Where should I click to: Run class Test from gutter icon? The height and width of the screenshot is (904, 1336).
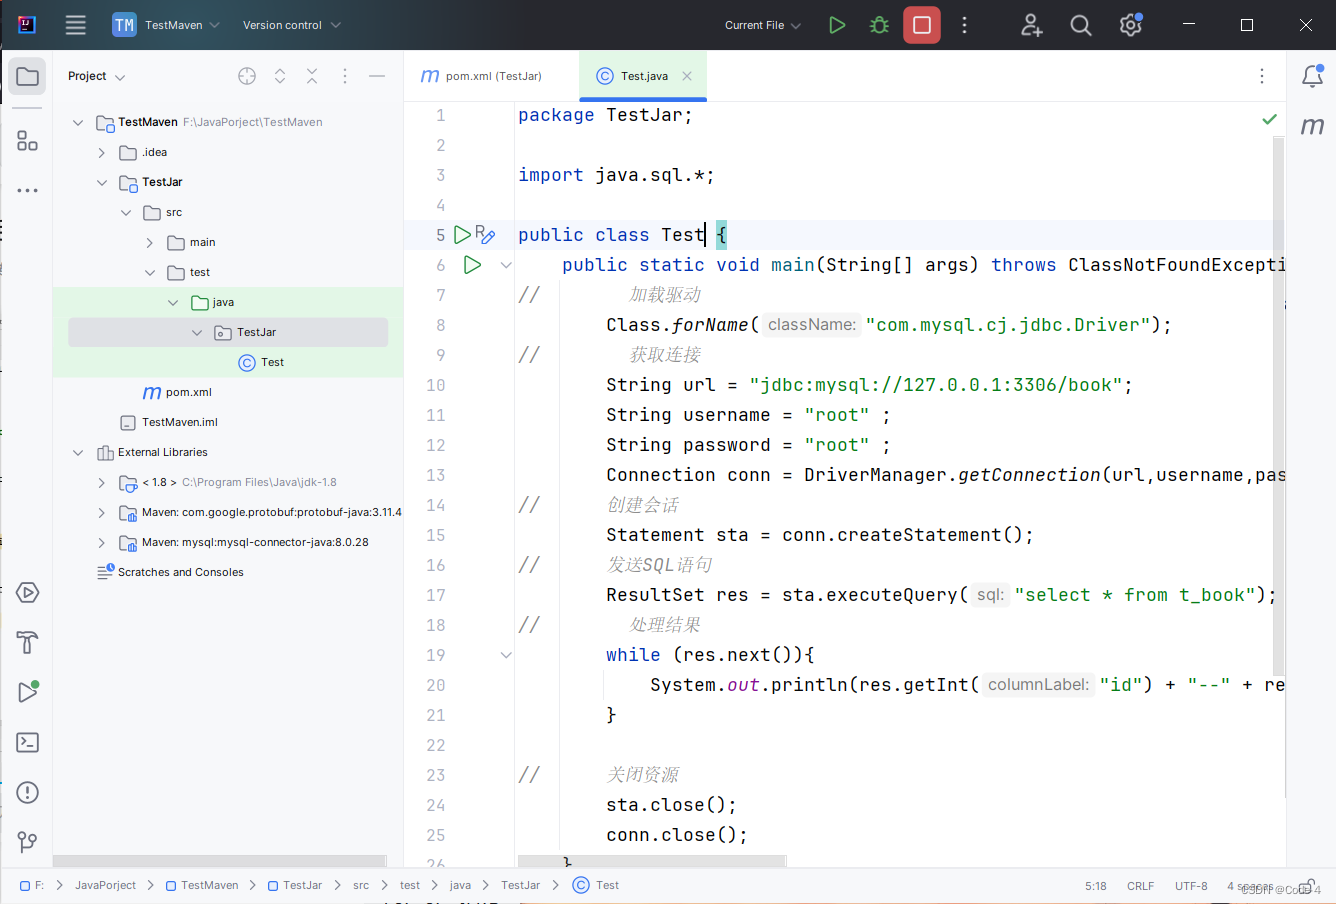[462, 235]
